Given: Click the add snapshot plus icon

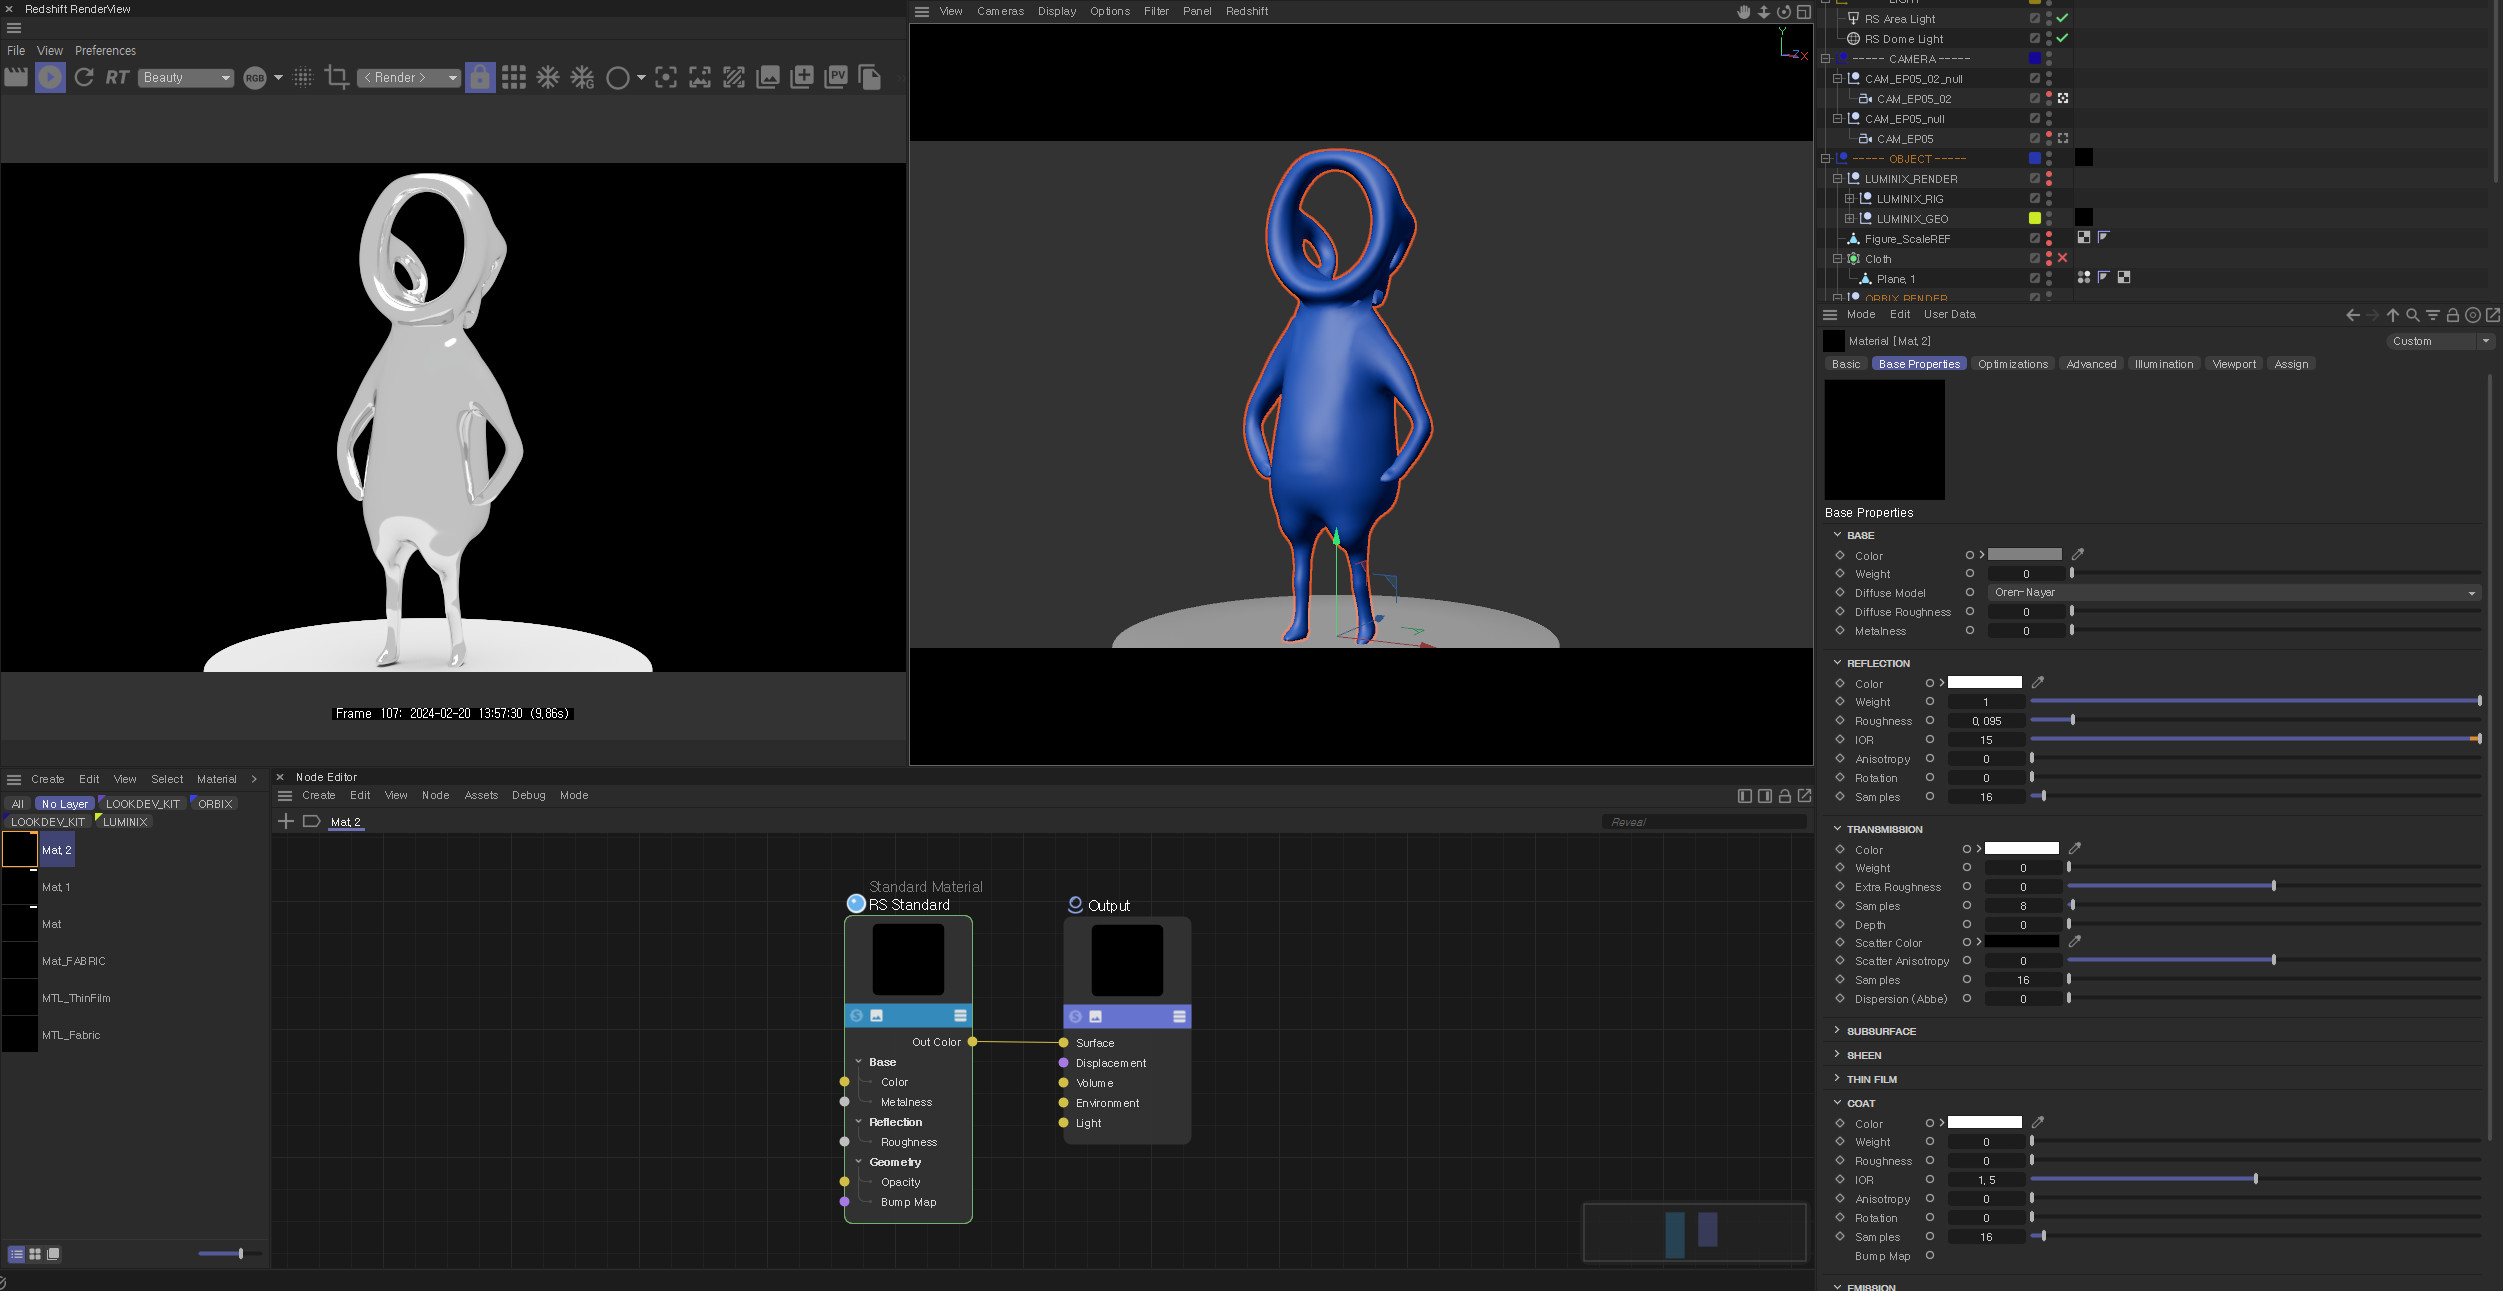Looking at the screenshot, I should pyautogui.click(x=802, y=77).
